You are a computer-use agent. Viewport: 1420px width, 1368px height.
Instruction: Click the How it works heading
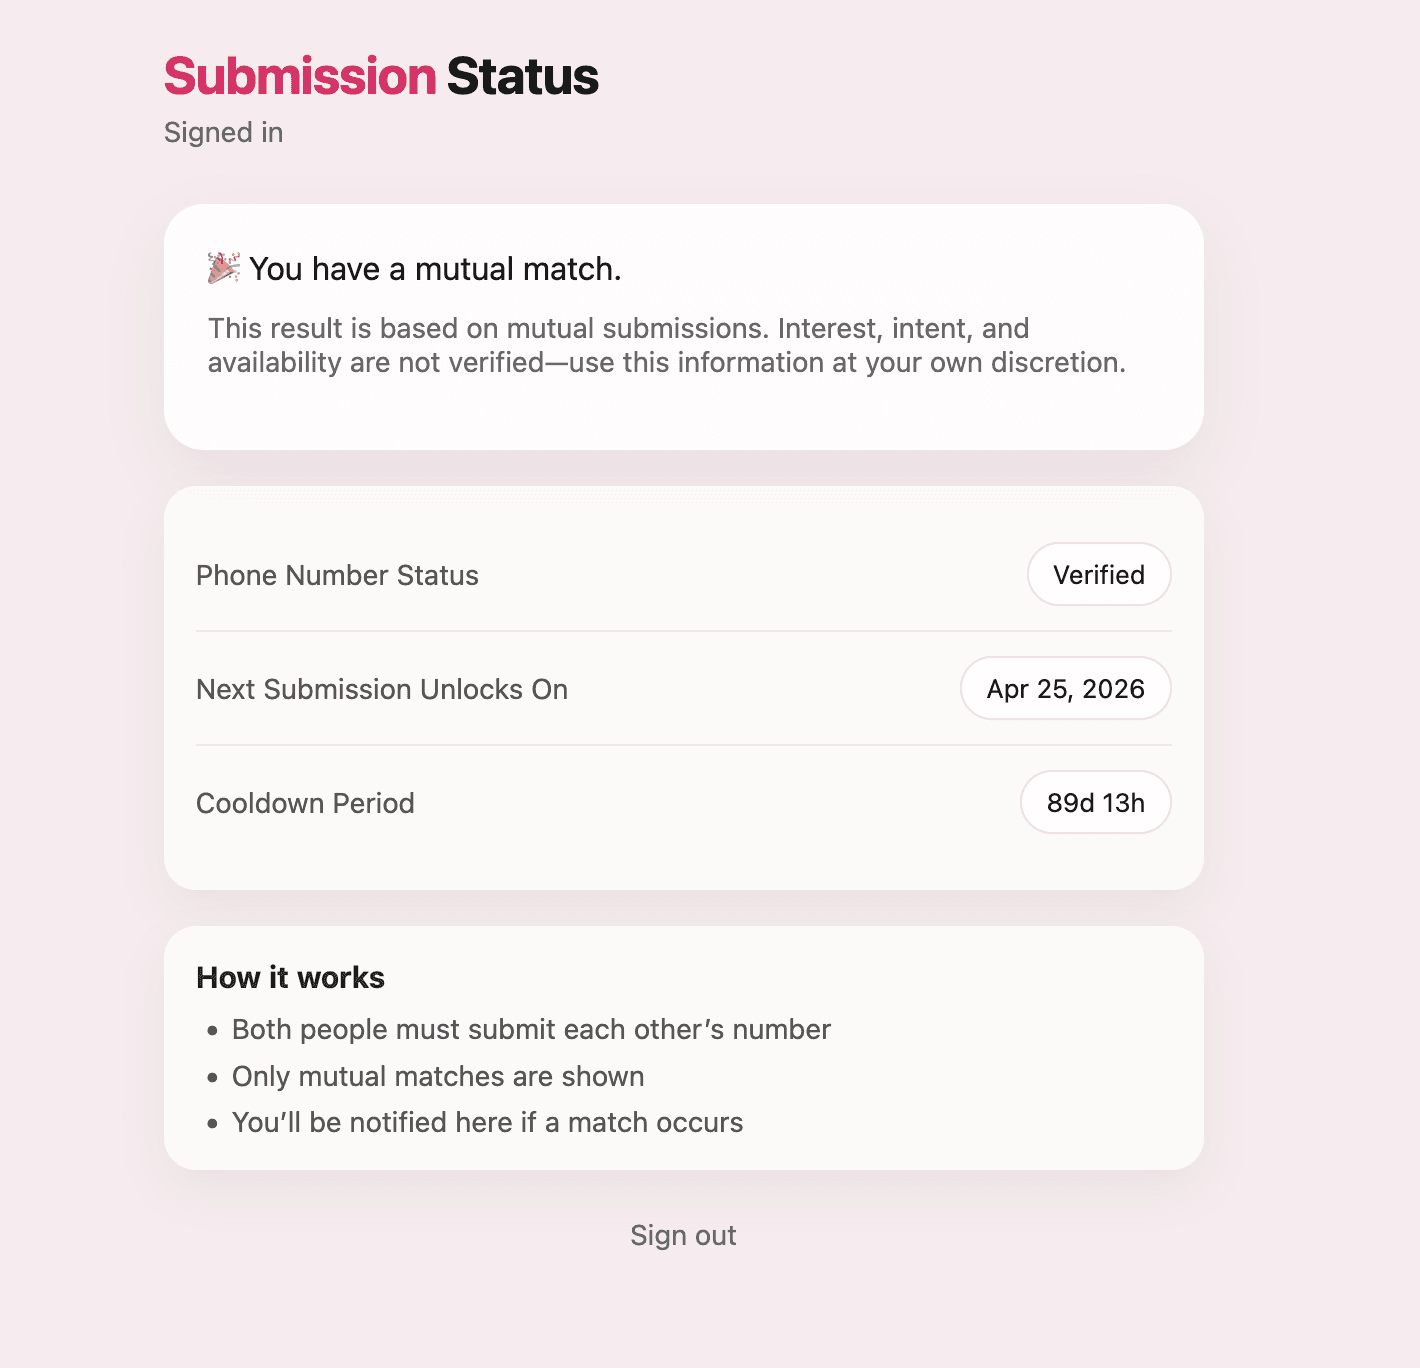click(x=290, y=977)
